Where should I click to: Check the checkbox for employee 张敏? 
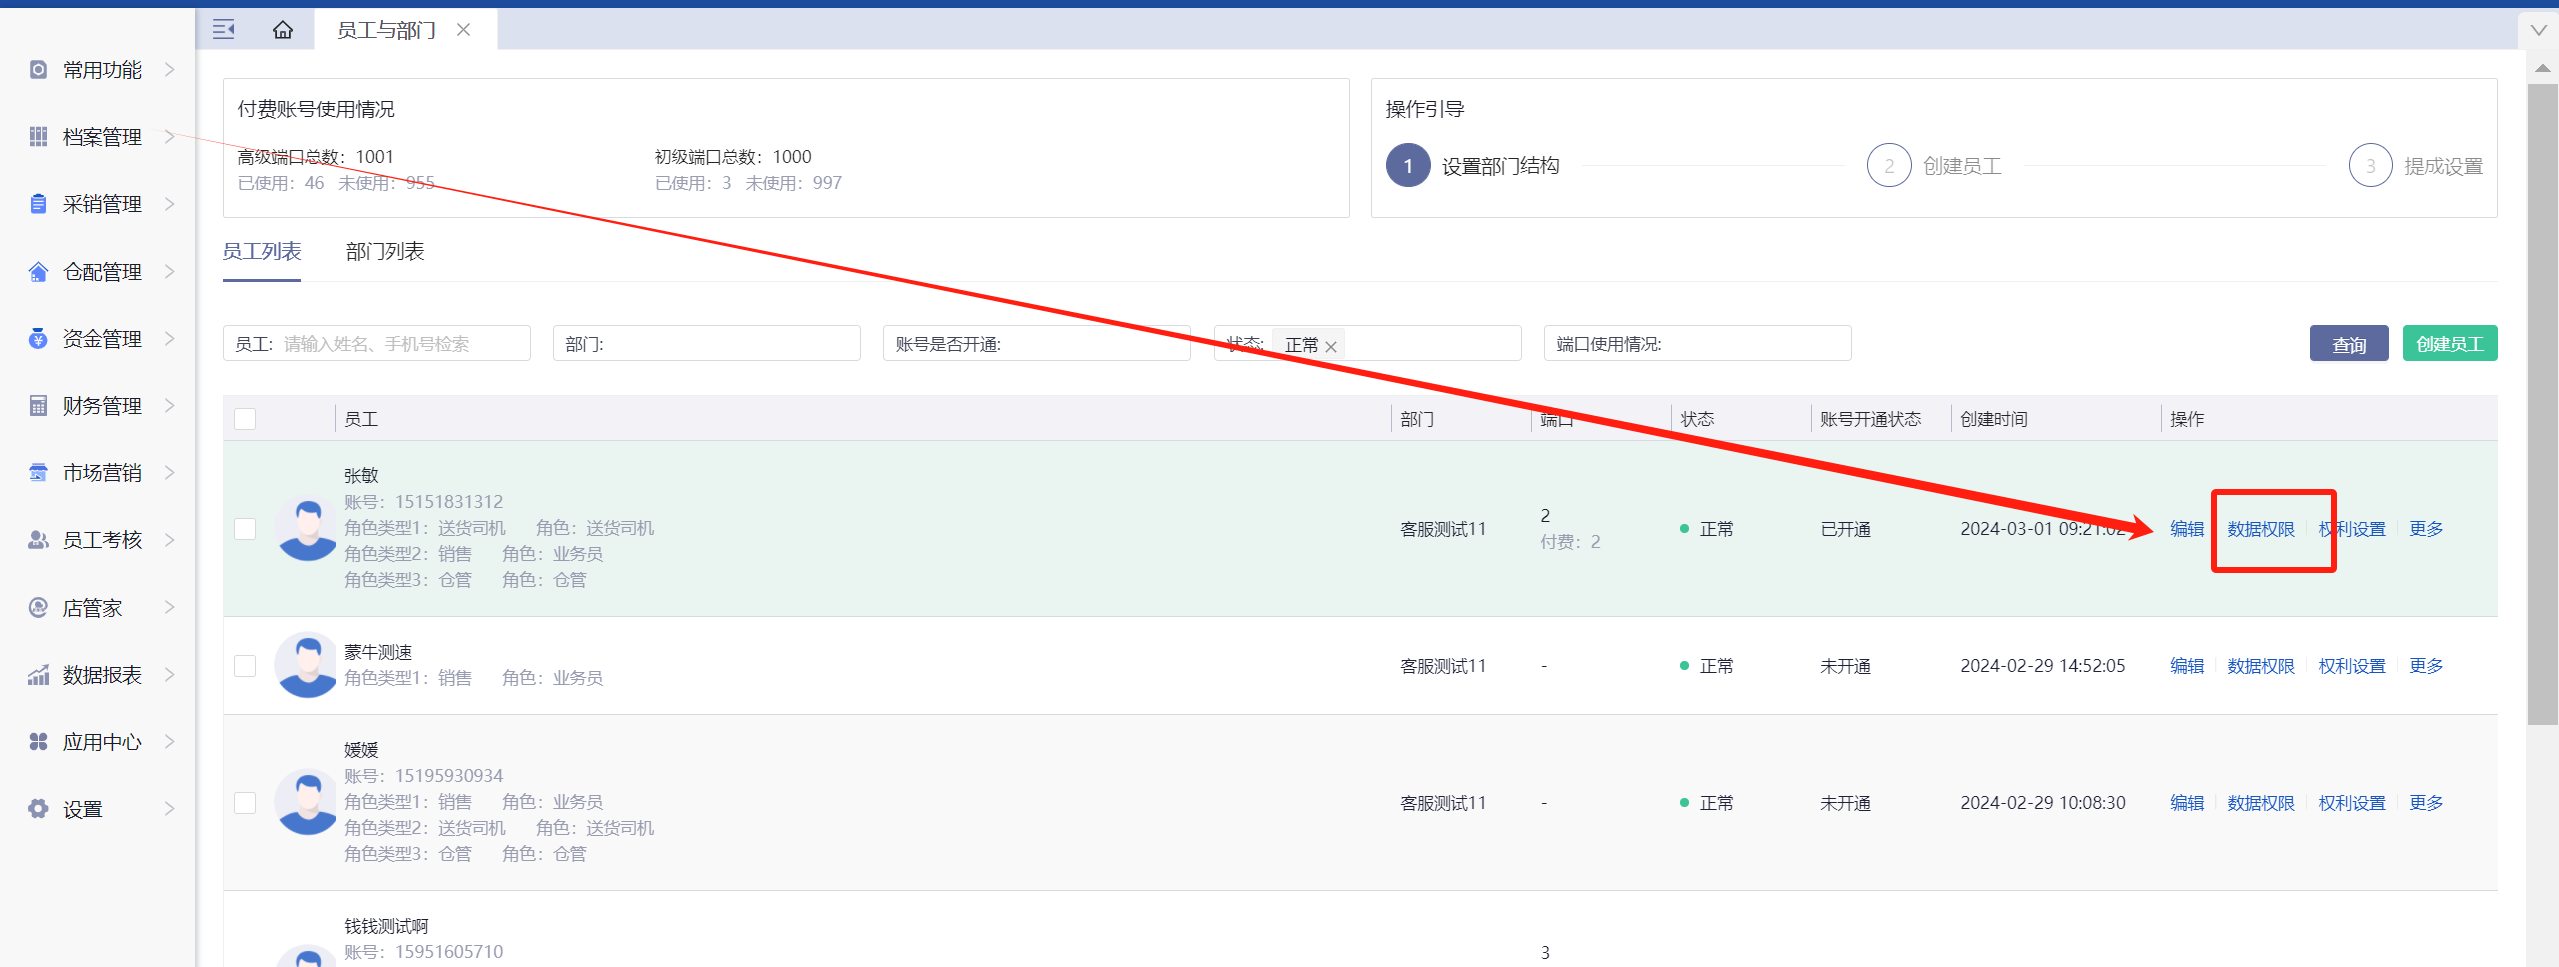tap(245, 529)
